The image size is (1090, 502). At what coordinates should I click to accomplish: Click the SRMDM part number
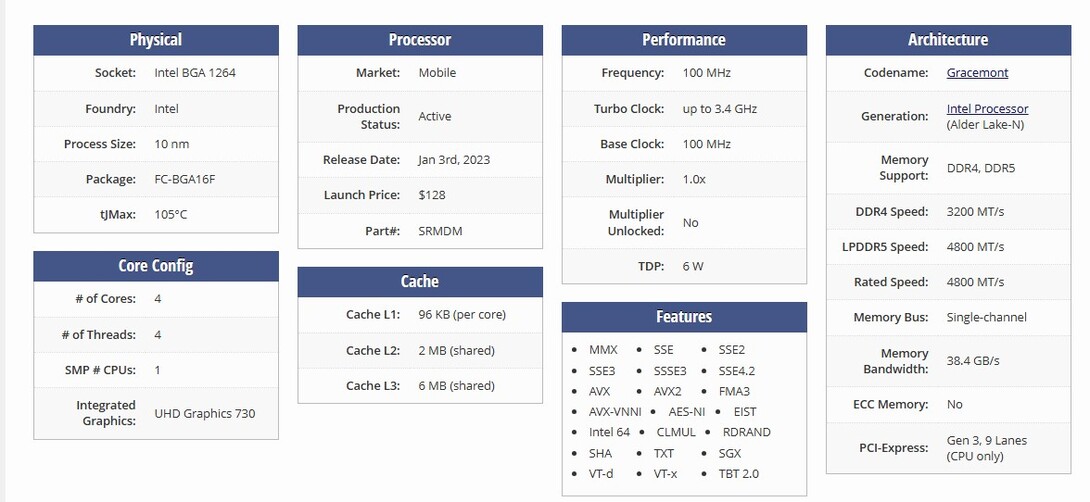[440, 231]
